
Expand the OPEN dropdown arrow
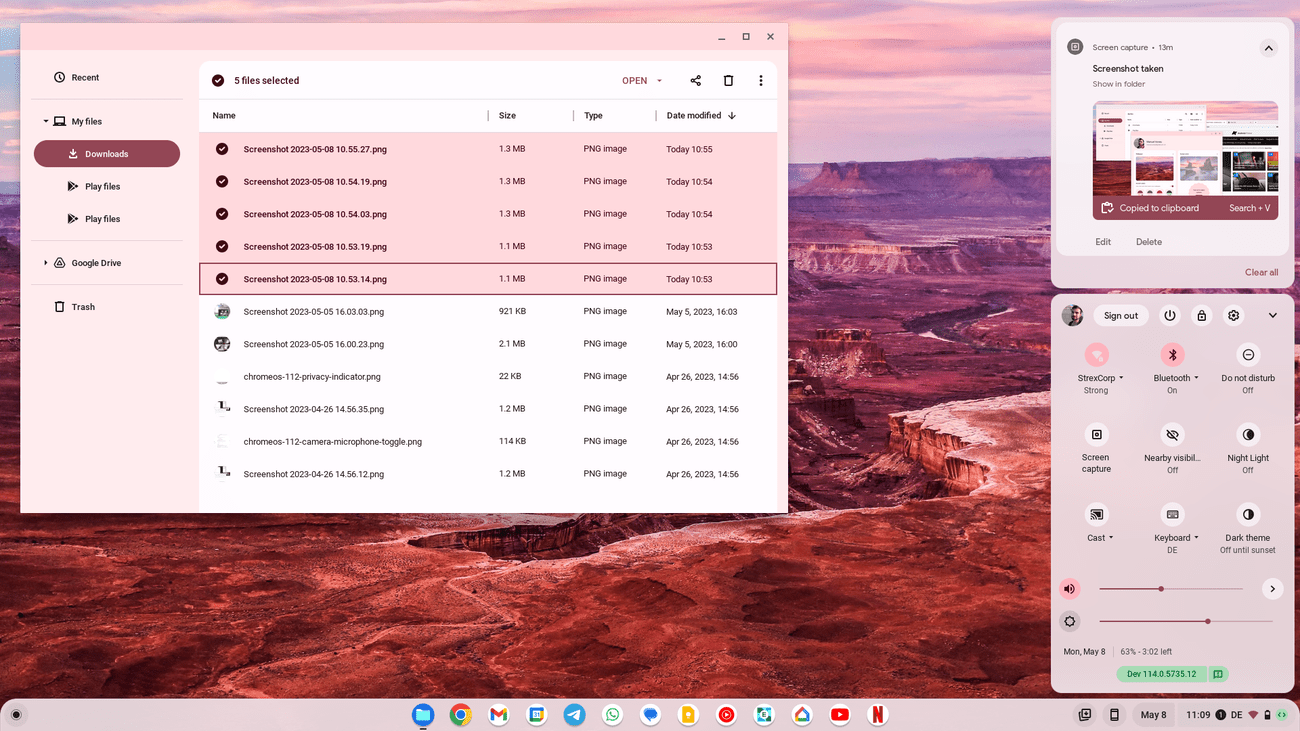(659, 81)
